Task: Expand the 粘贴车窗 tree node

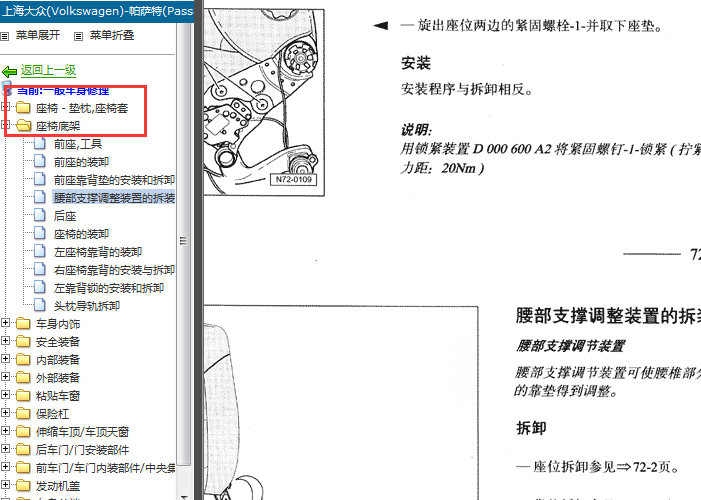Action: 5,394
